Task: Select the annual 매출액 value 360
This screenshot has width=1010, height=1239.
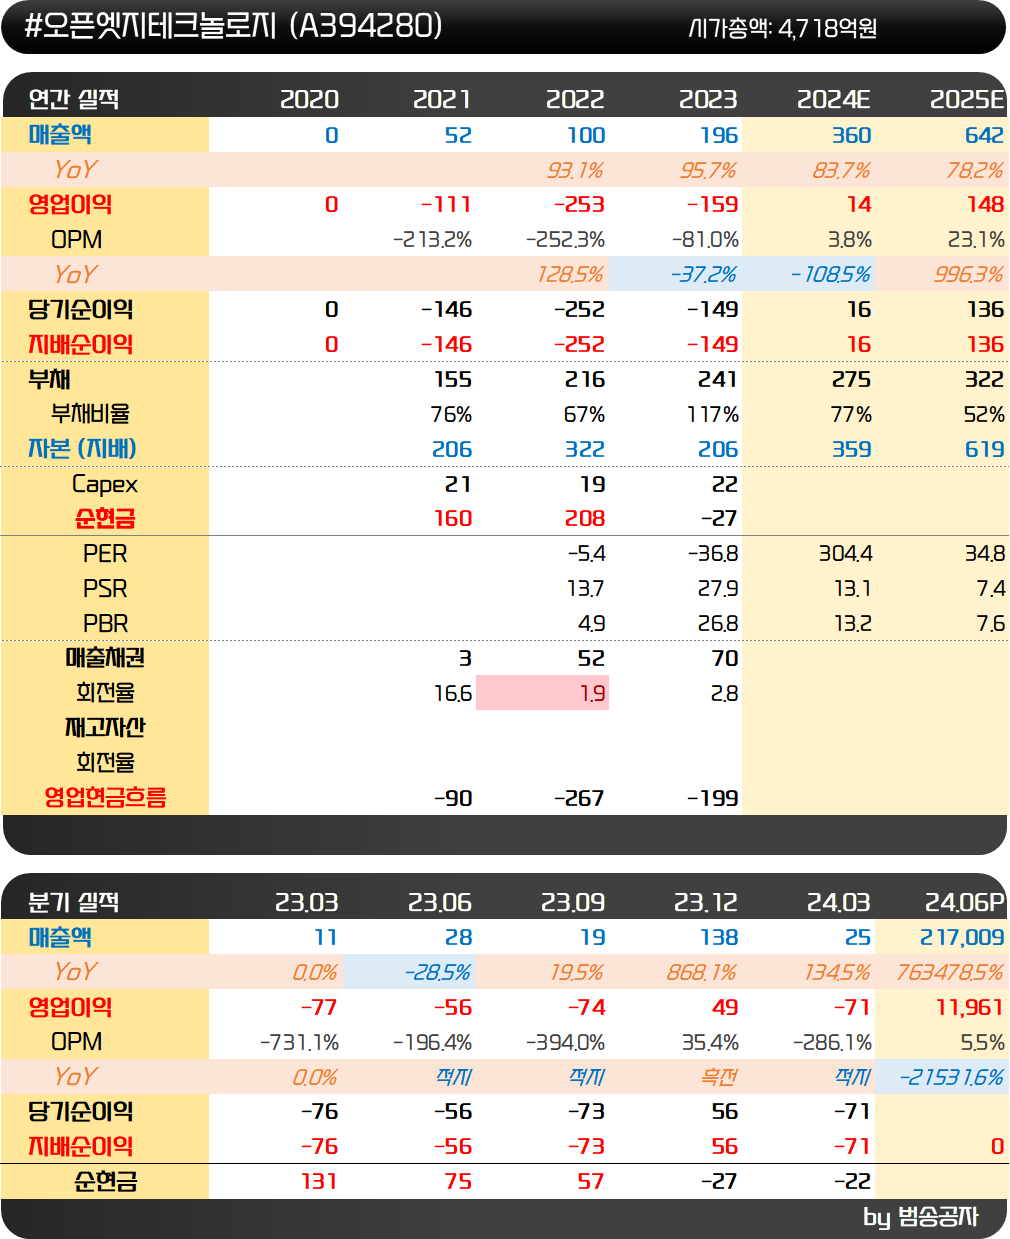Action: point(851,135)
